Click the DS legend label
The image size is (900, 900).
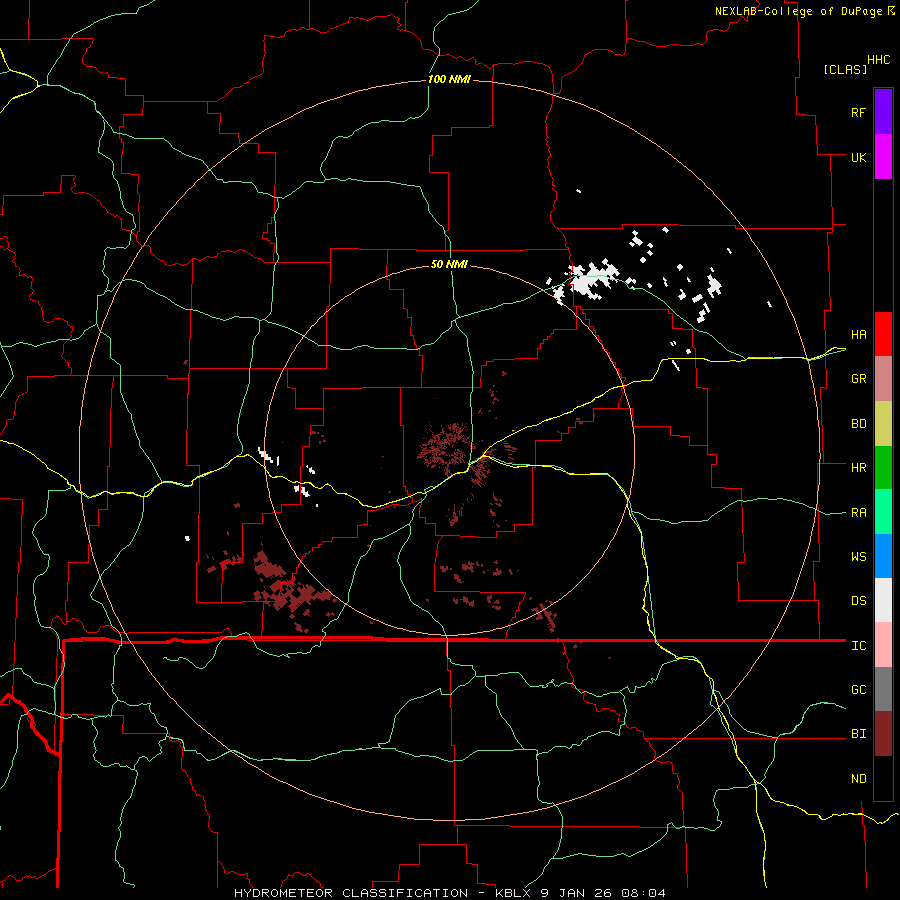(x=859, y=600)
